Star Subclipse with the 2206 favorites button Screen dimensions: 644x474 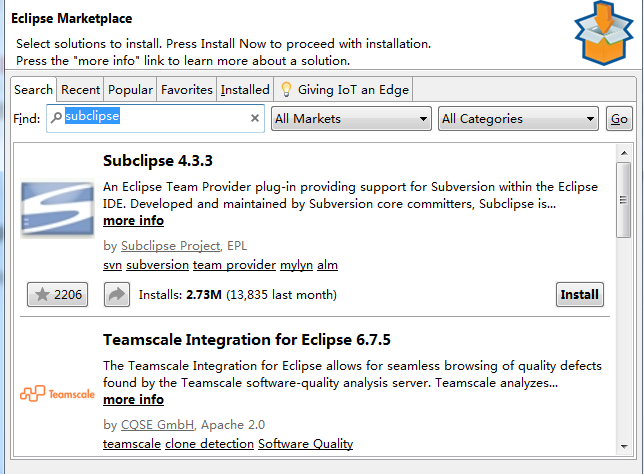tap(58, 295)
